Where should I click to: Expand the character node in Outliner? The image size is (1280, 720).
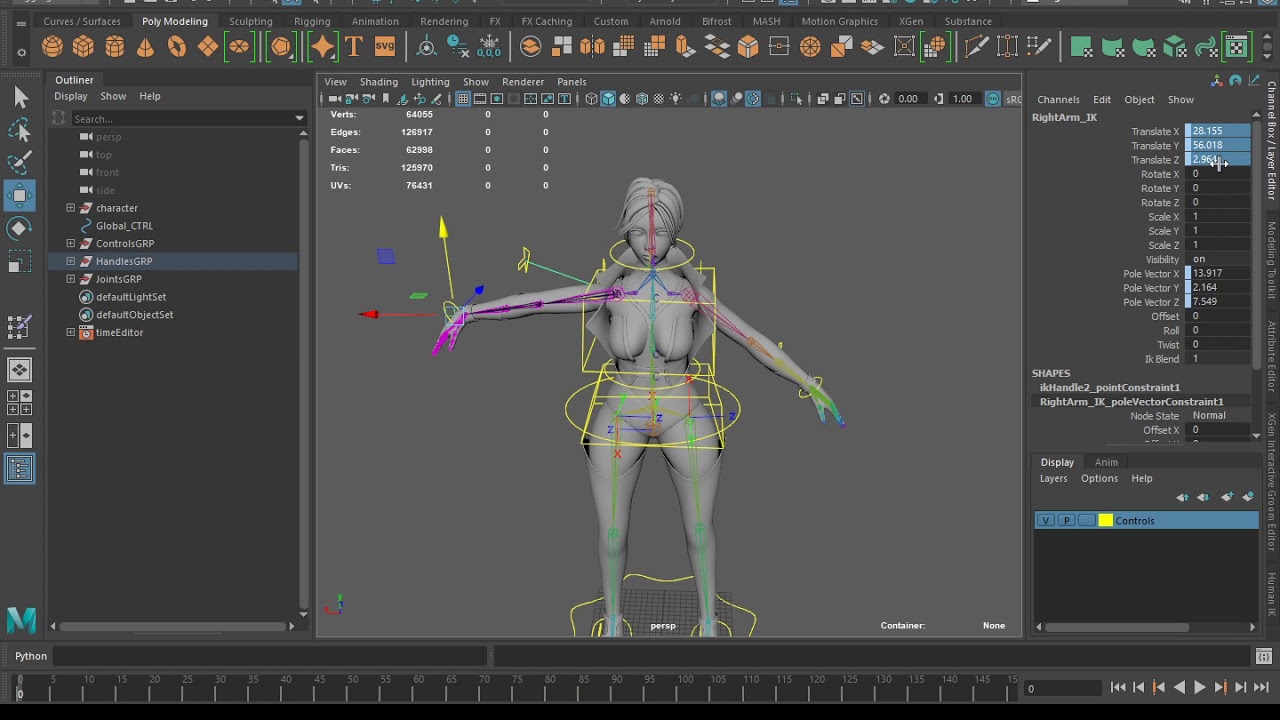click(70, 208)
